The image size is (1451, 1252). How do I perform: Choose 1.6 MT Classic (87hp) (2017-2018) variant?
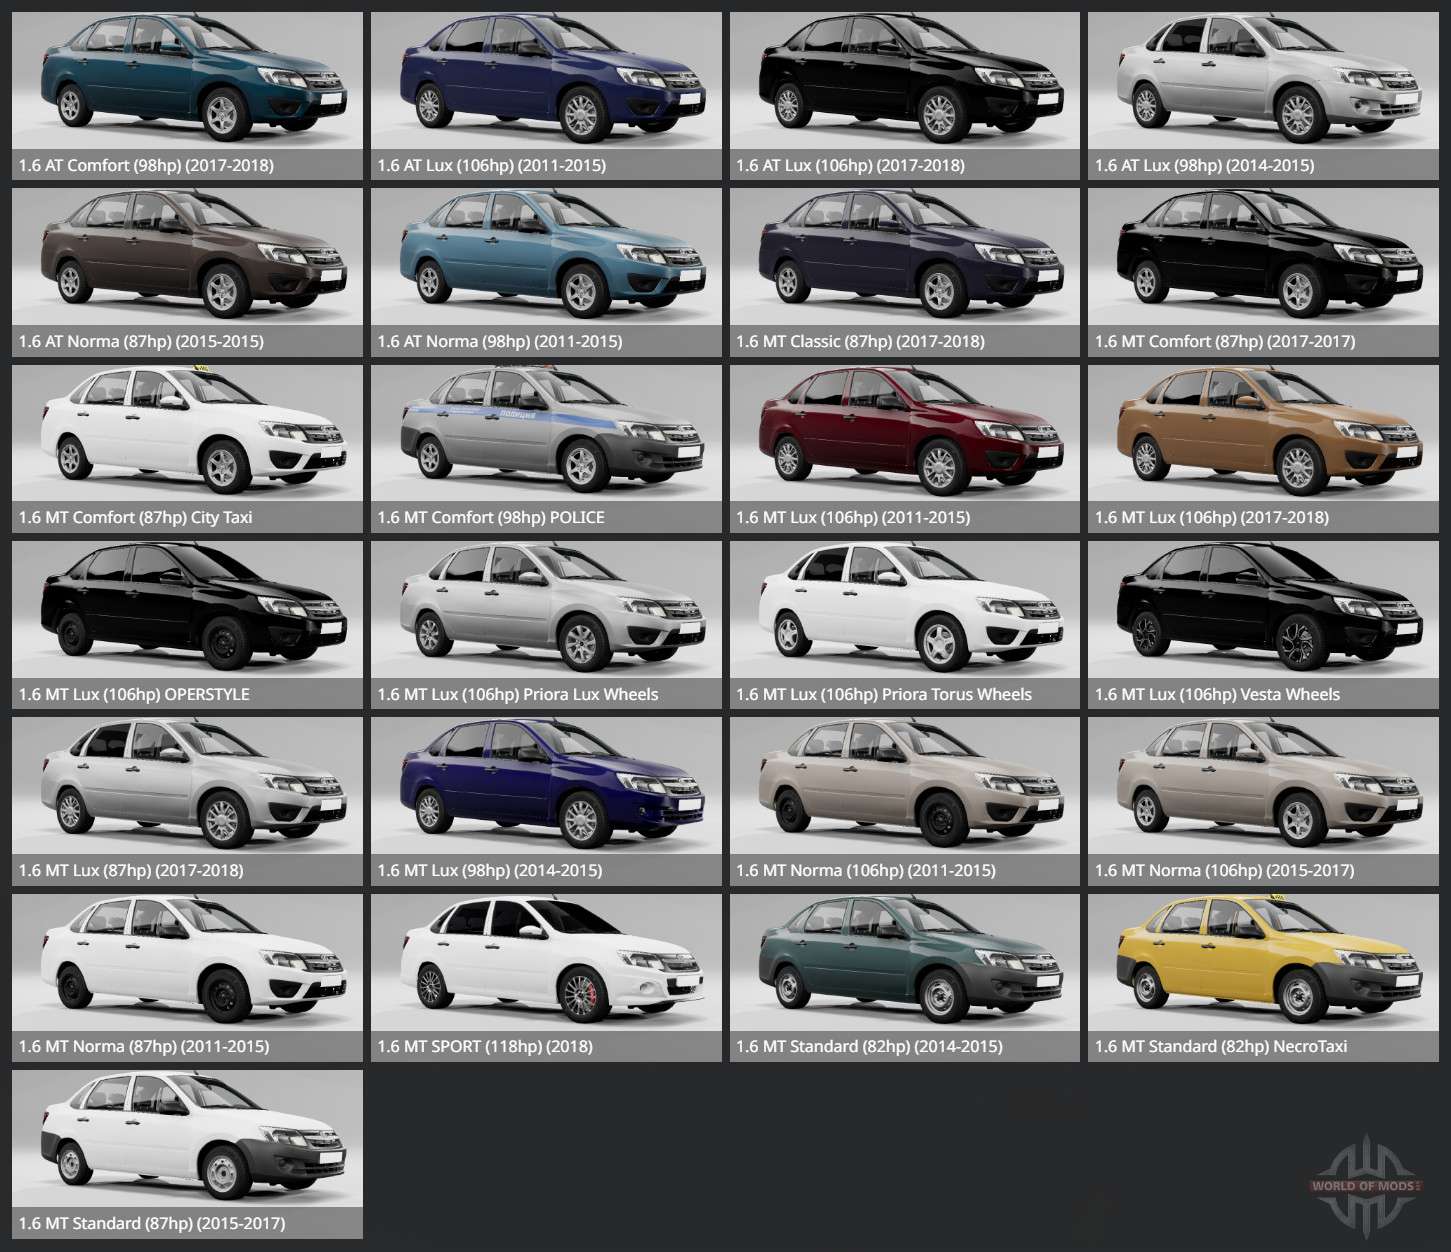tap(905, 272)
